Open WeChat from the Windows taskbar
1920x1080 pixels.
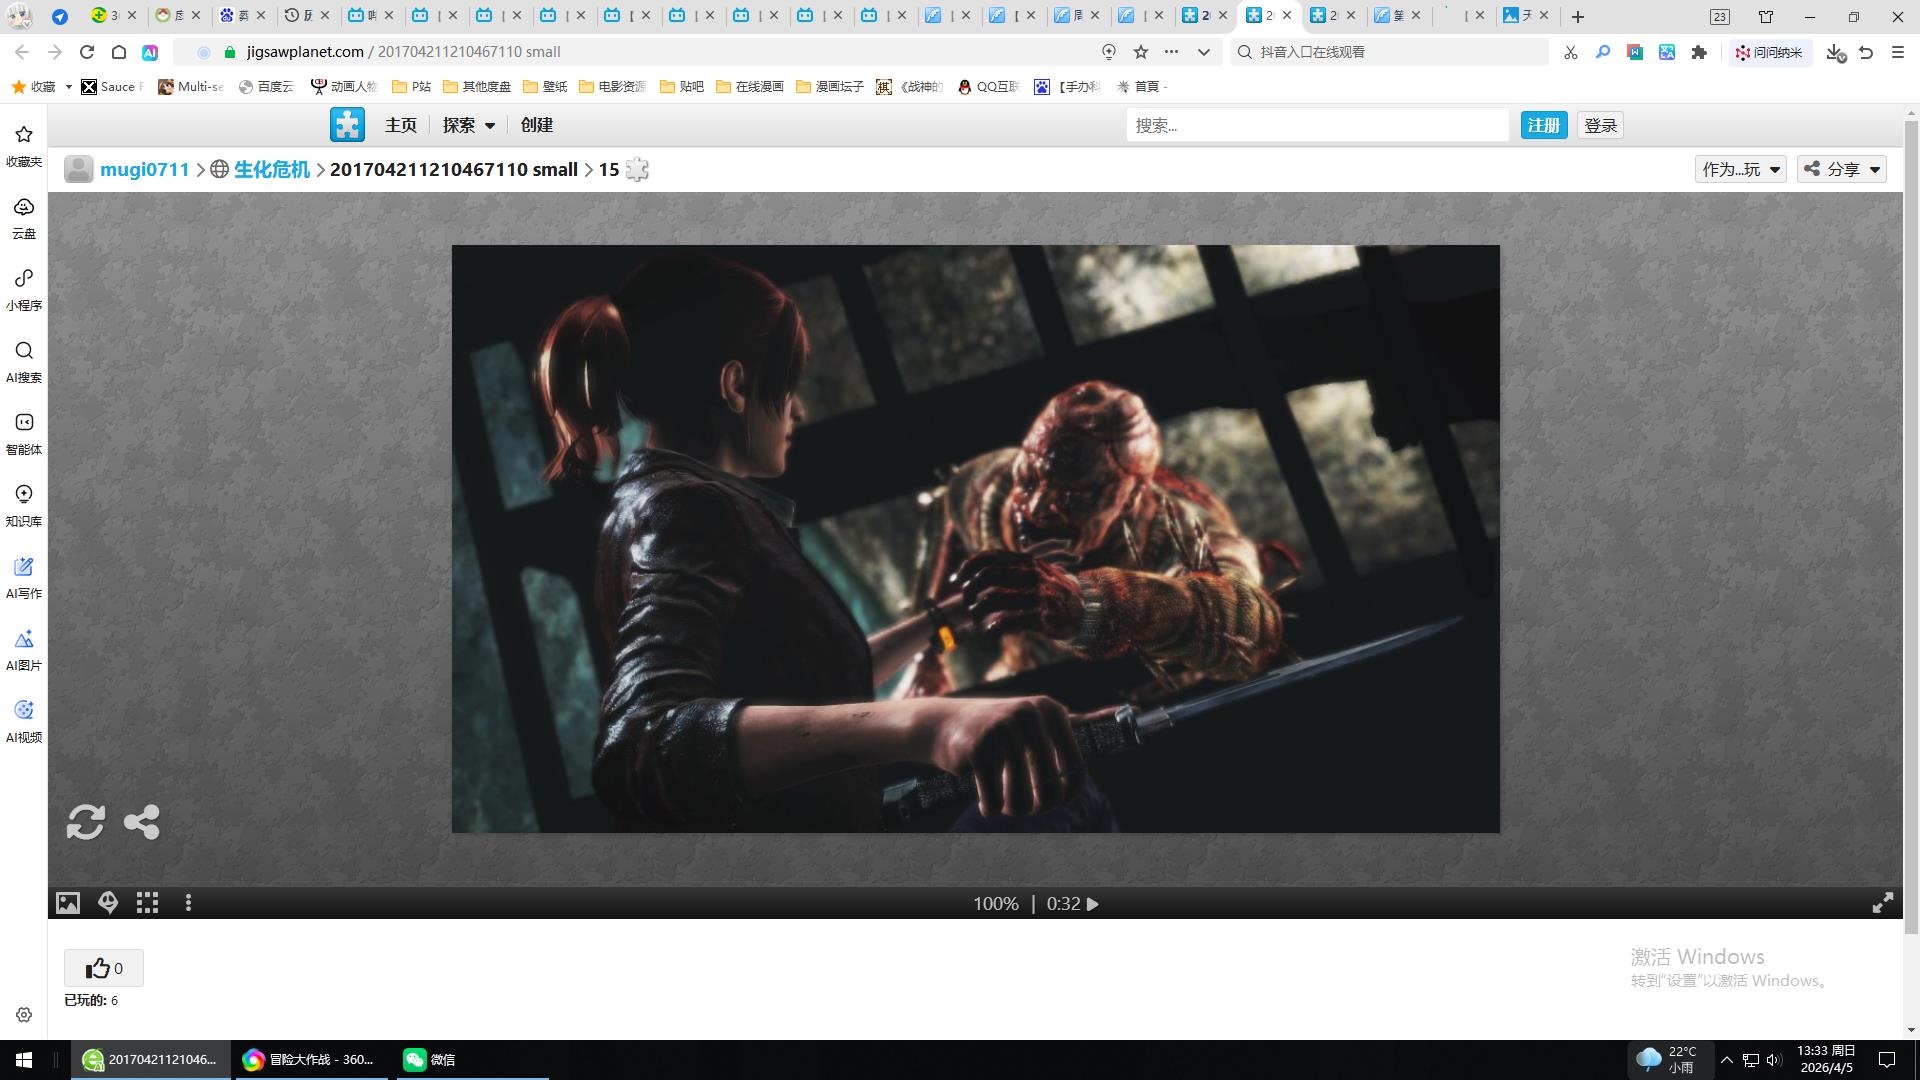point(430,1059)
